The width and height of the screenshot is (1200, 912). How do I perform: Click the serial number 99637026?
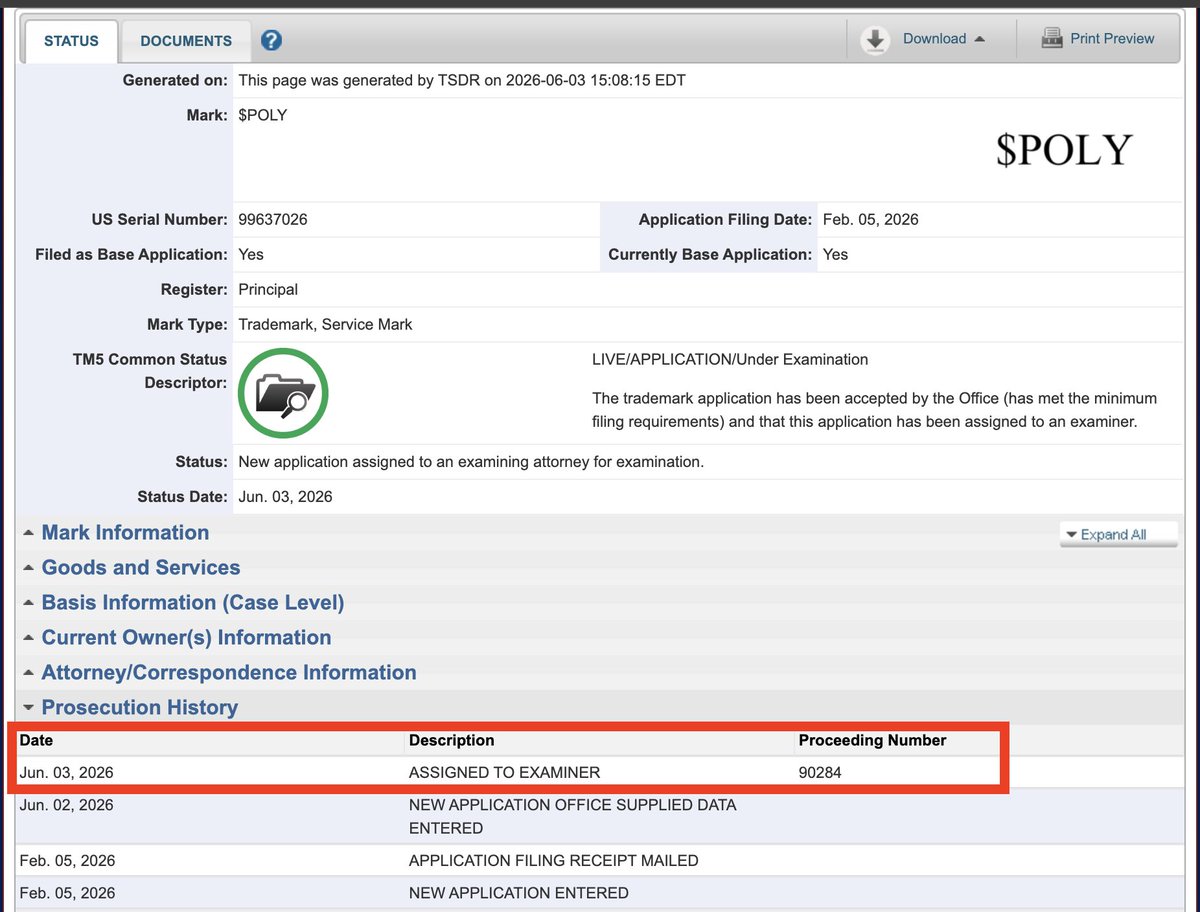pos(273,220)
